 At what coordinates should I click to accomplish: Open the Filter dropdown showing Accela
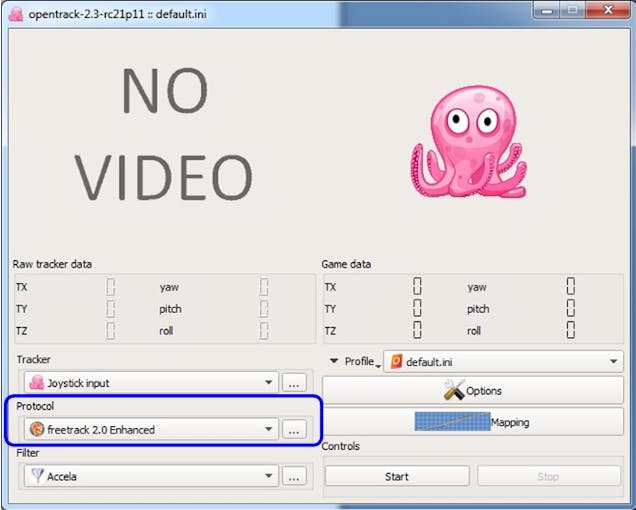point(151,476)
